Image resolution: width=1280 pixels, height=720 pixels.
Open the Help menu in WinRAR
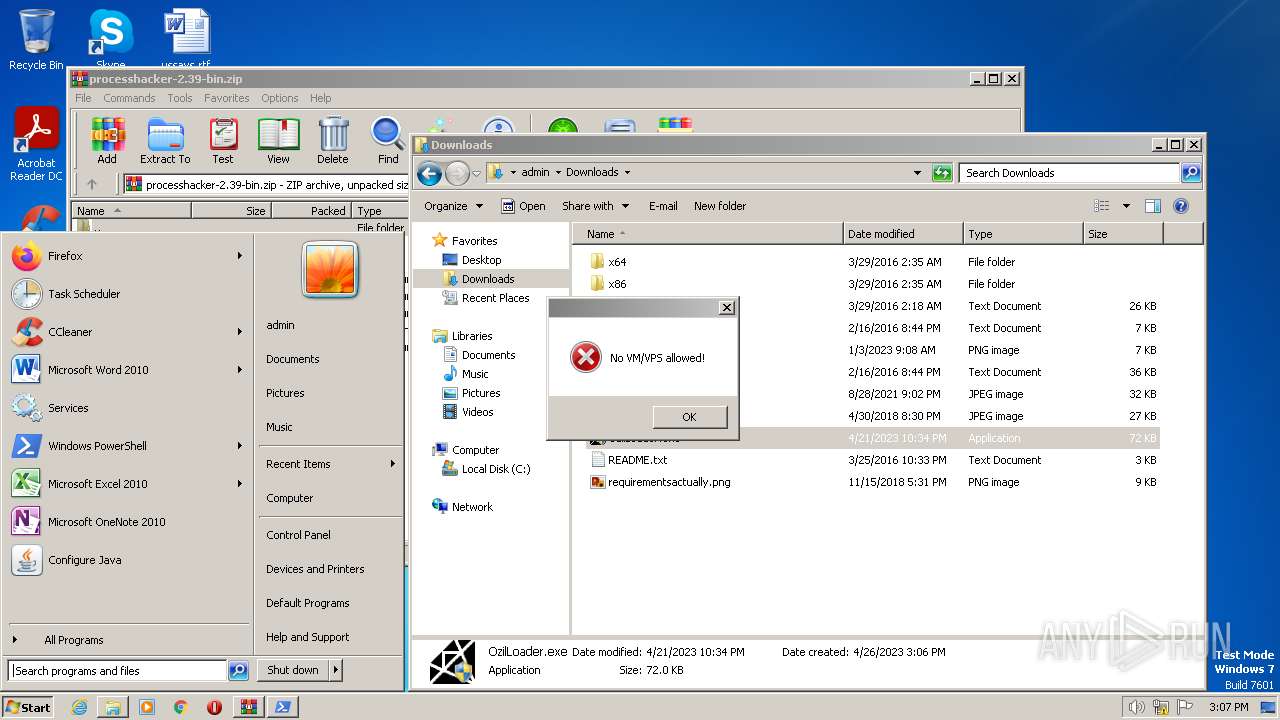click(x=320, y=98)
